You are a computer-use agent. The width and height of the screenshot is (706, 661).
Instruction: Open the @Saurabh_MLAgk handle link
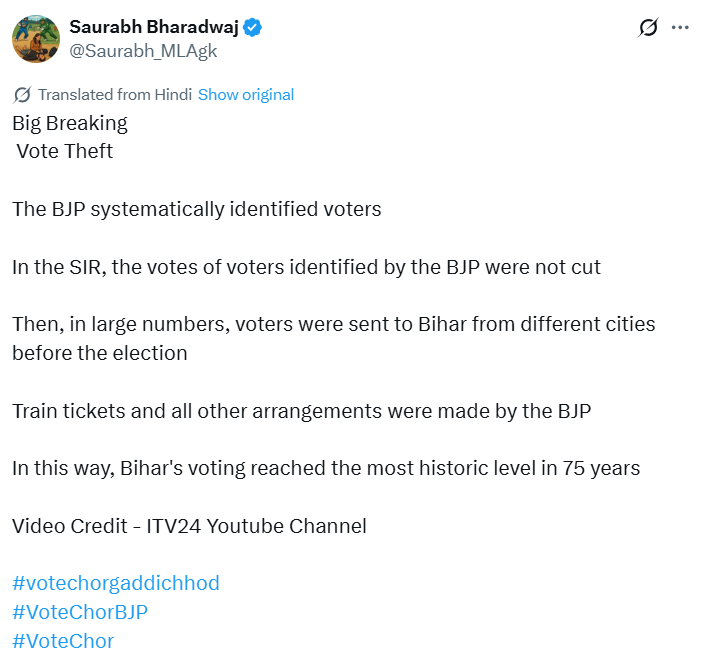click(143, 50)
